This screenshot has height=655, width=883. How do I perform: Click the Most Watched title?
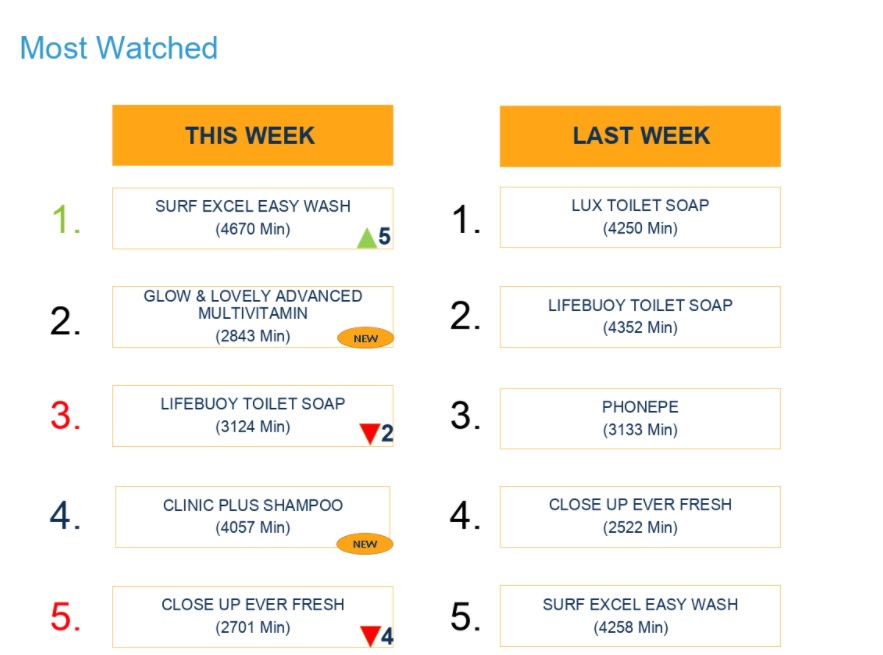click(119, 48)
